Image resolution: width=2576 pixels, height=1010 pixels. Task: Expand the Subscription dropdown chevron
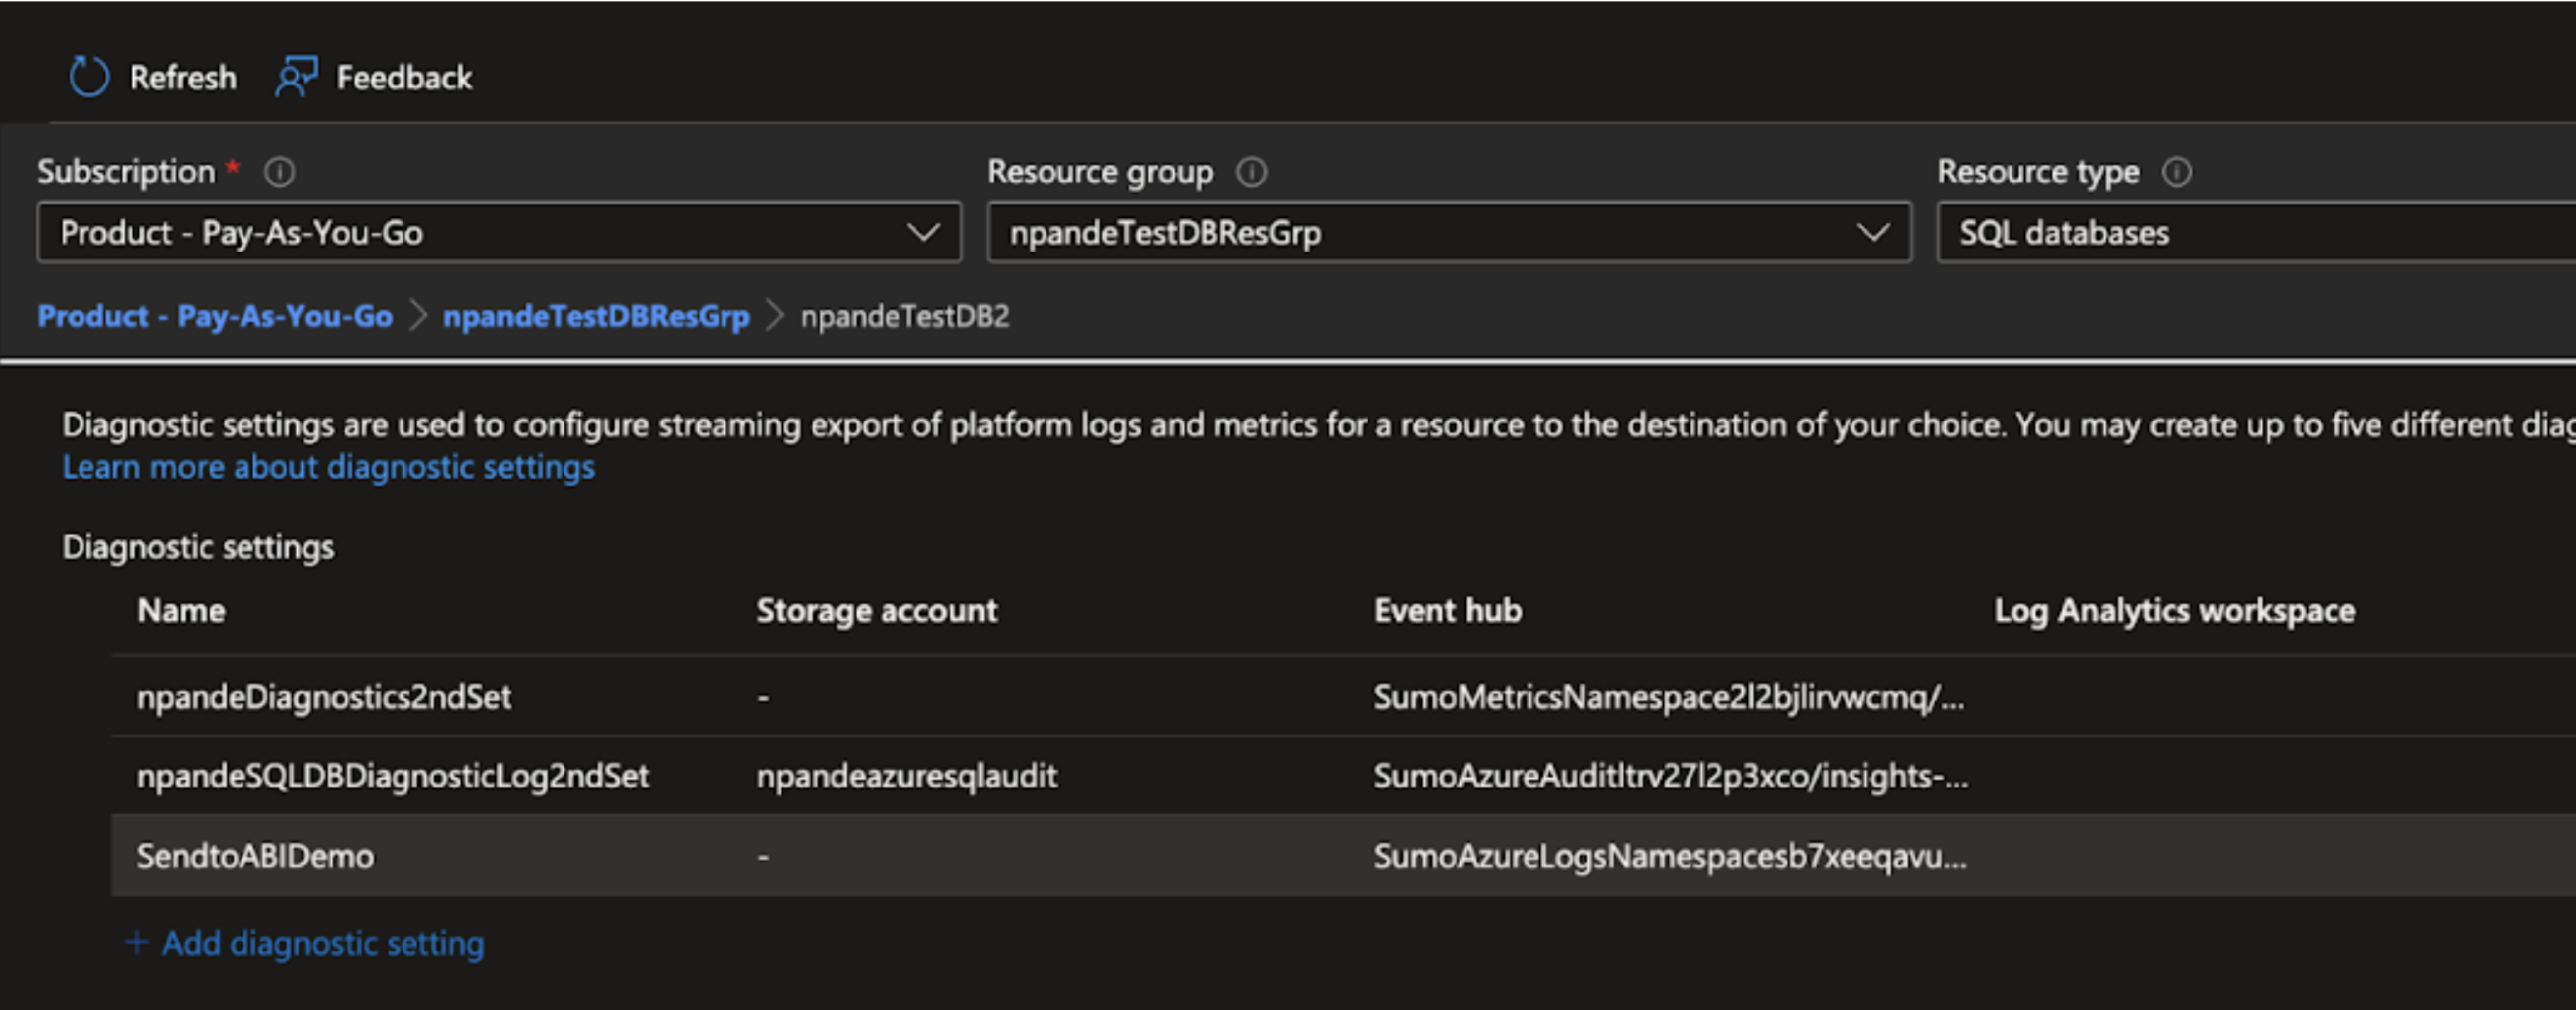[922, 233]
